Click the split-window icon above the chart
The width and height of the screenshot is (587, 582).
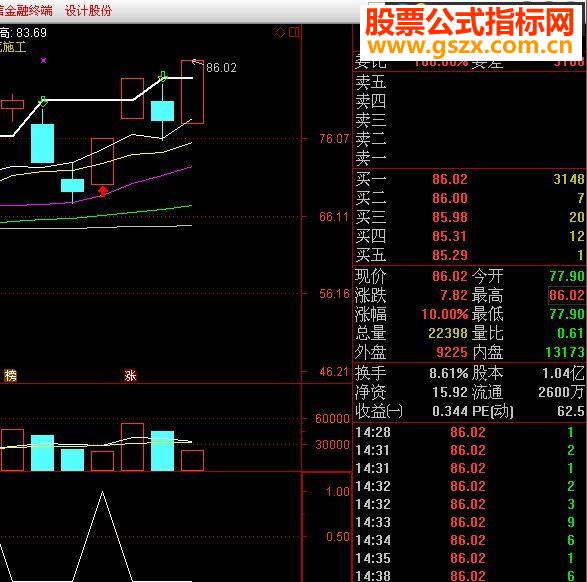[x=294, y=33]
